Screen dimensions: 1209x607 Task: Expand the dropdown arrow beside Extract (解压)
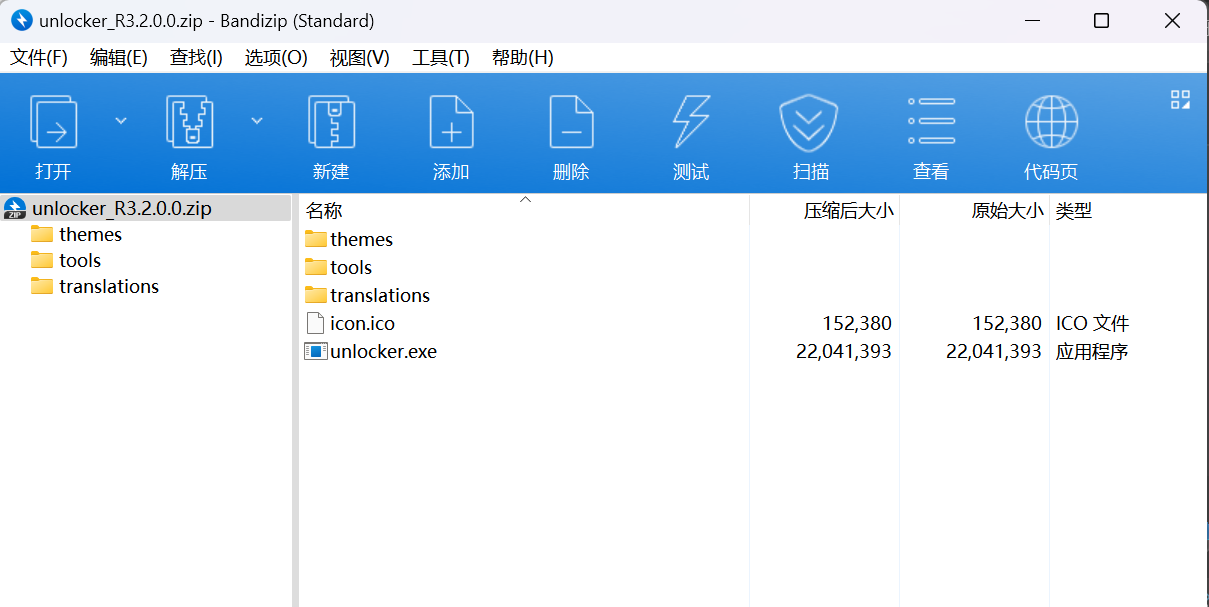257,120
